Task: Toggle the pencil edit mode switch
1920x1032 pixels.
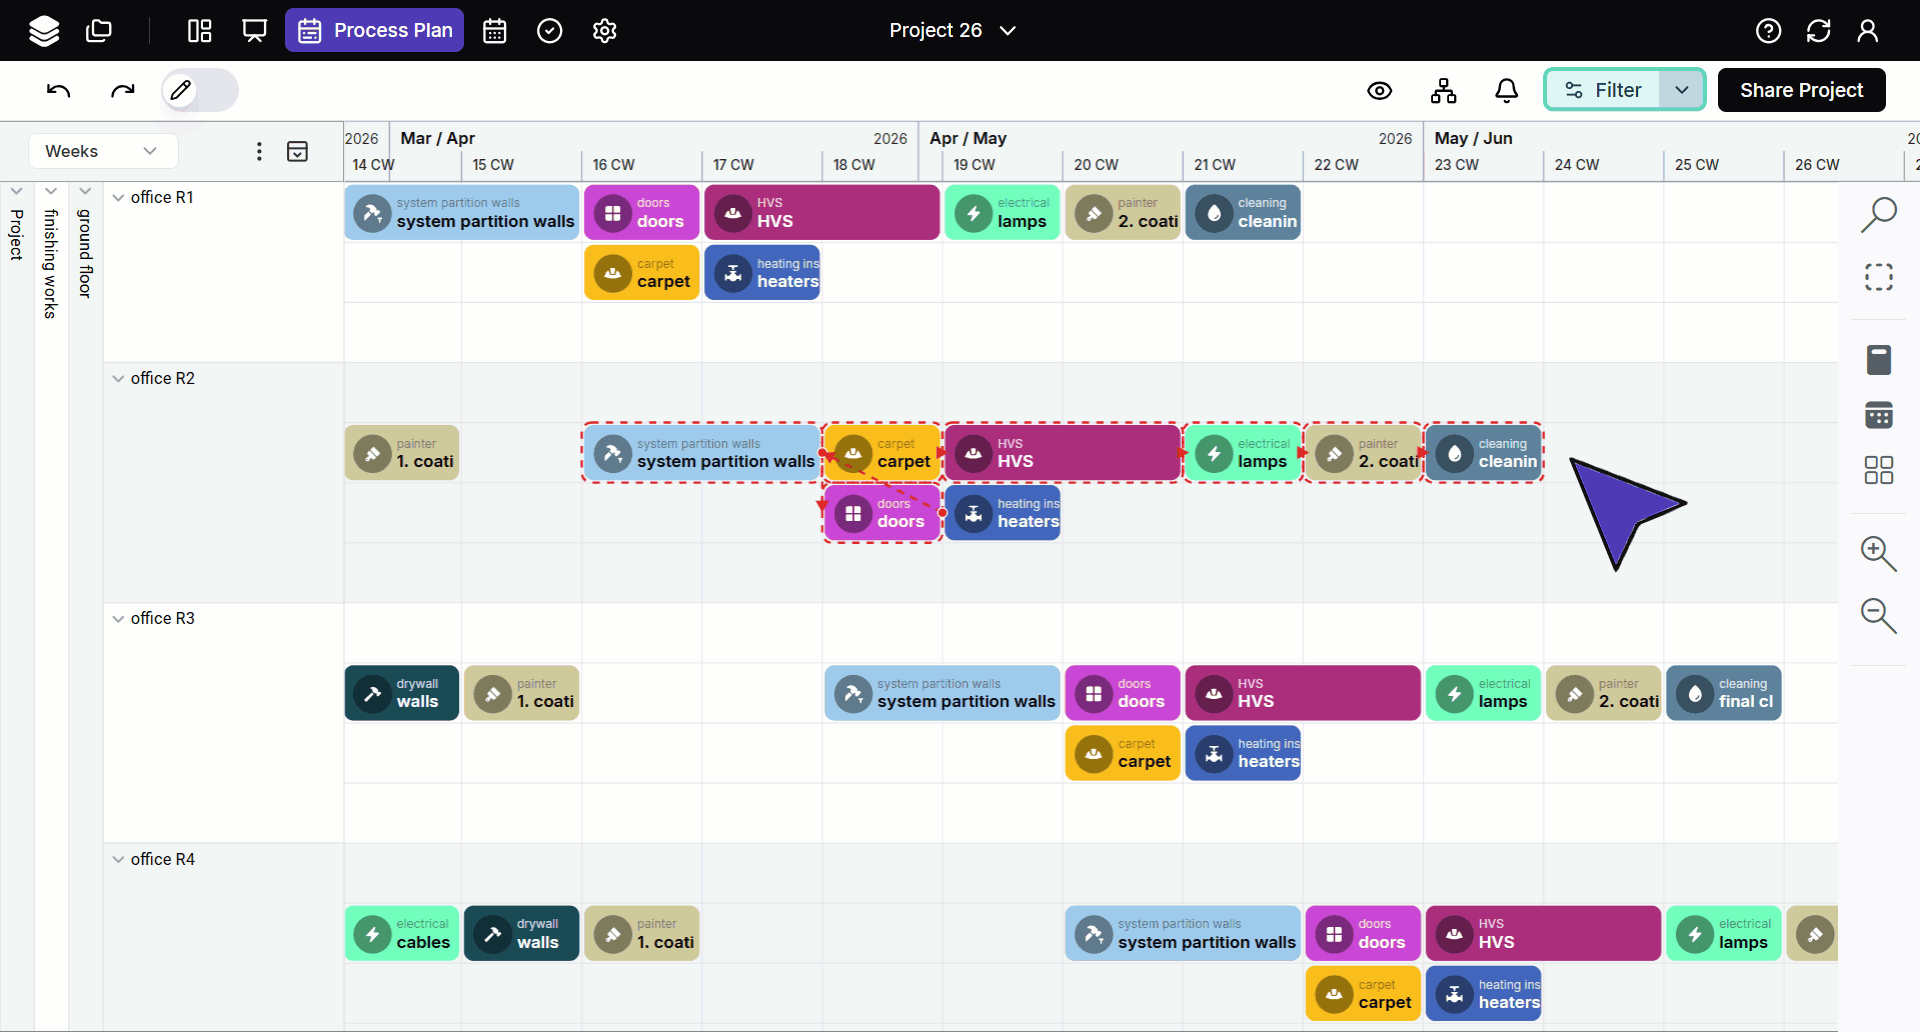Action: [200, 91]
